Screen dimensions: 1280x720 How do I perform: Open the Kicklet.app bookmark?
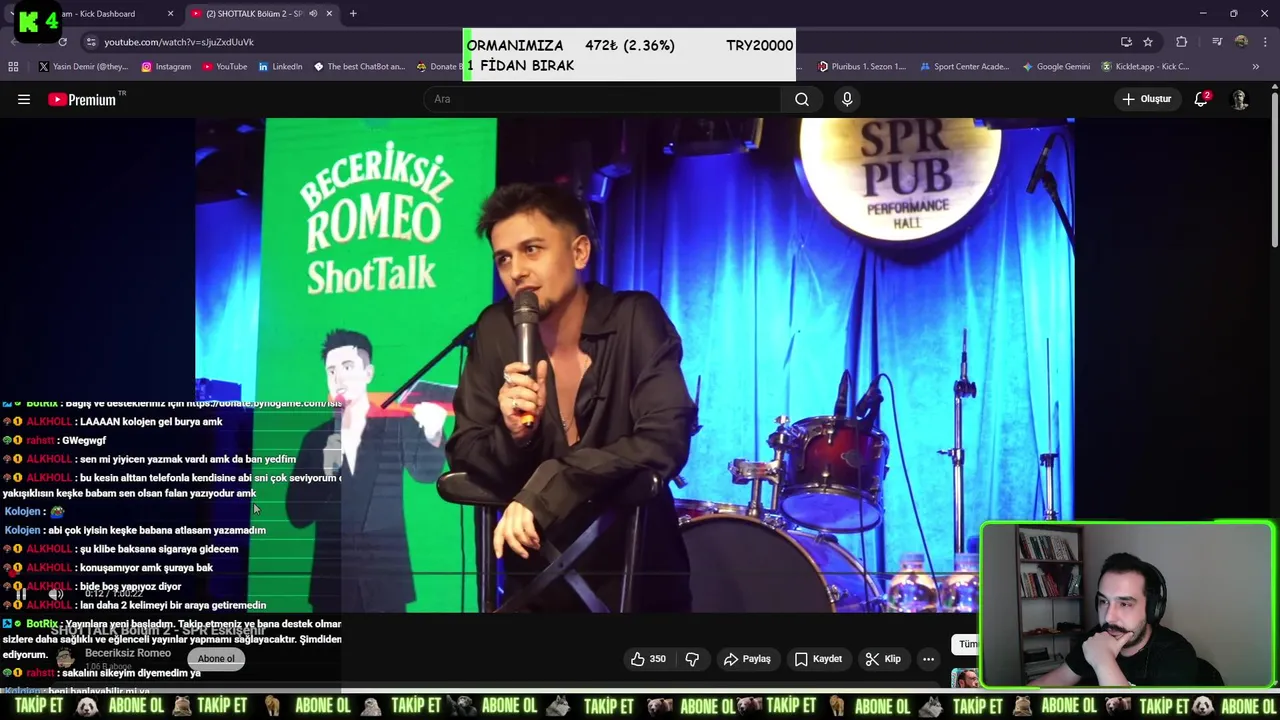point(1146,67)
